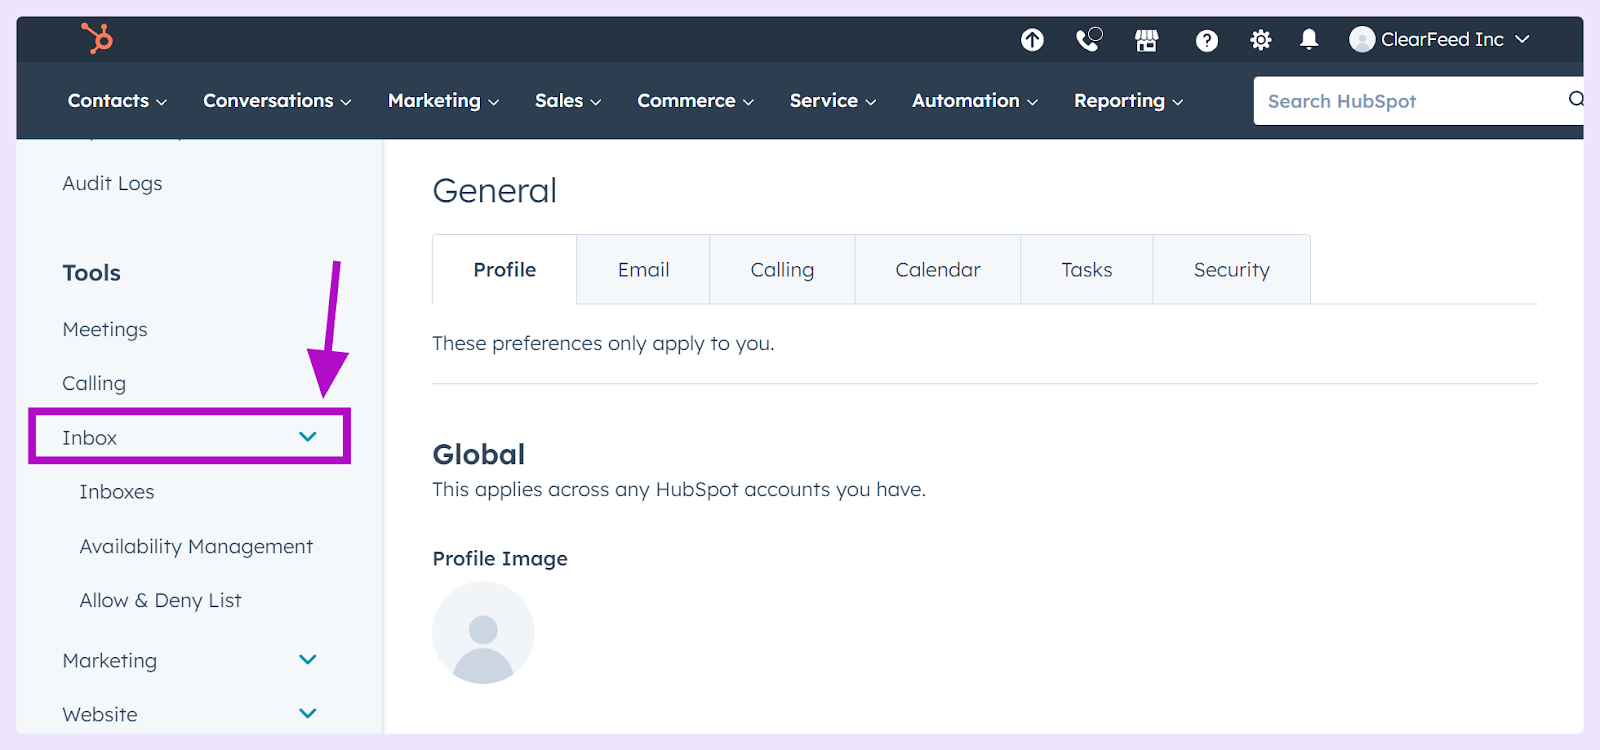Open the settings gear icon
Screen dimensions: 1600x750
coord(1261,40)
